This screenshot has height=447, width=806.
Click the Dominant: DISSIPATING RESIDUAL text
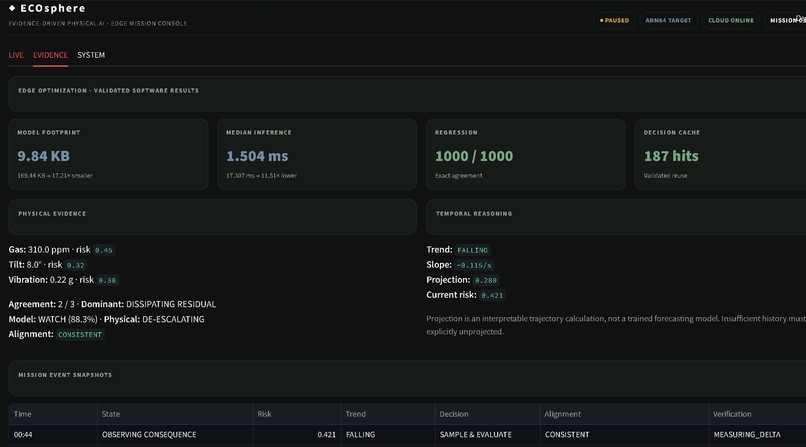(x=149, y=304)
